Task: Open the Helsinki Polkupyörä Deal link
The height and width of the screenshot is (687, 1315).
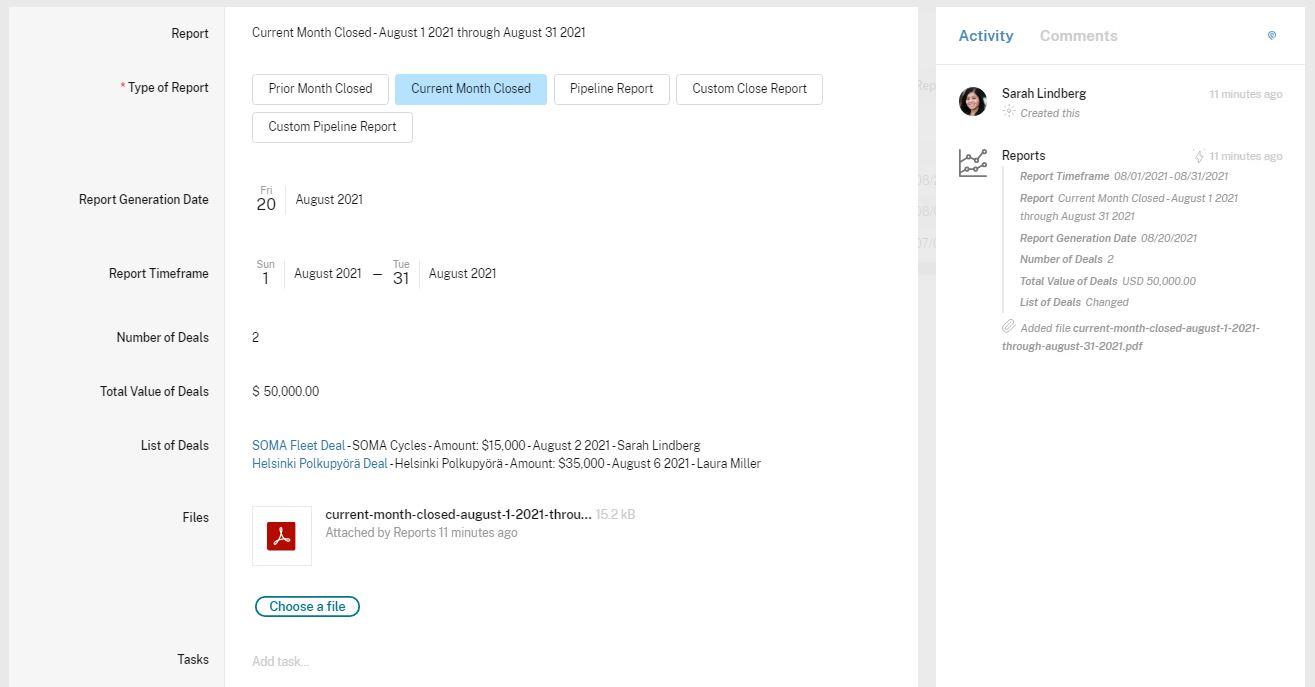Action: [319, 464]
